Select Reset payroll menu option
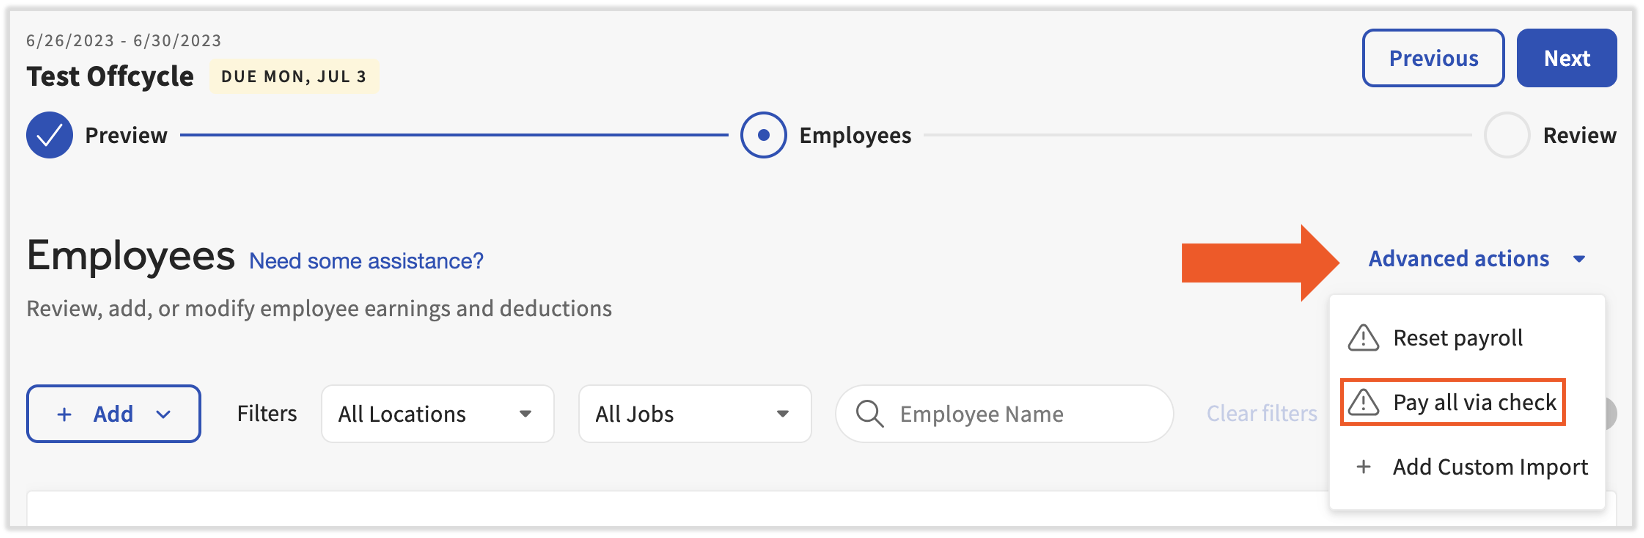This screenshot has width=1644, height=538. 1457,338
